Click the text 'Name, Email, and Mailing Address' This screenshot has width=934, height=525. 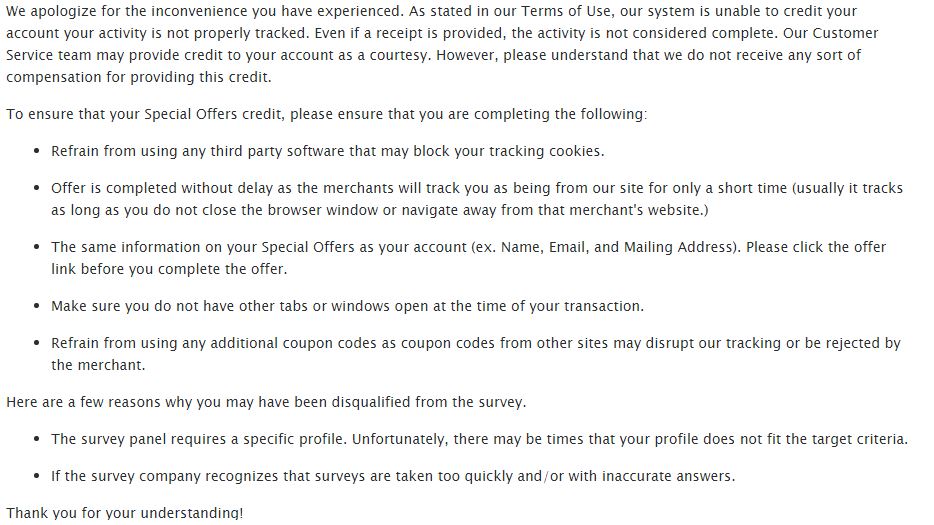click(x=617, y=247)
